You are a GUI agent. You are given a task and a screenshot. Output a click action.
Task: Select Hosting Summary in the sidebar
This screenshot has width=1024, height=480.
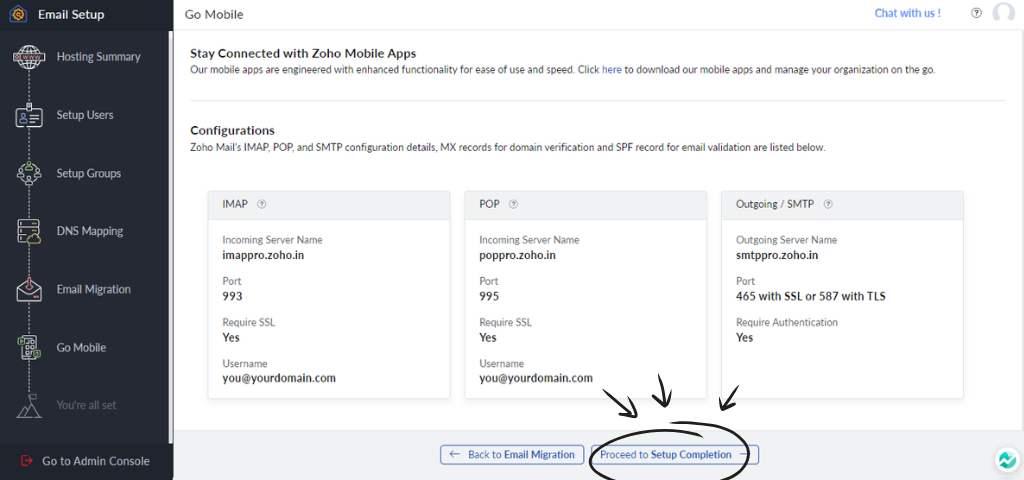pyautogui.click(x=98, y=57)
